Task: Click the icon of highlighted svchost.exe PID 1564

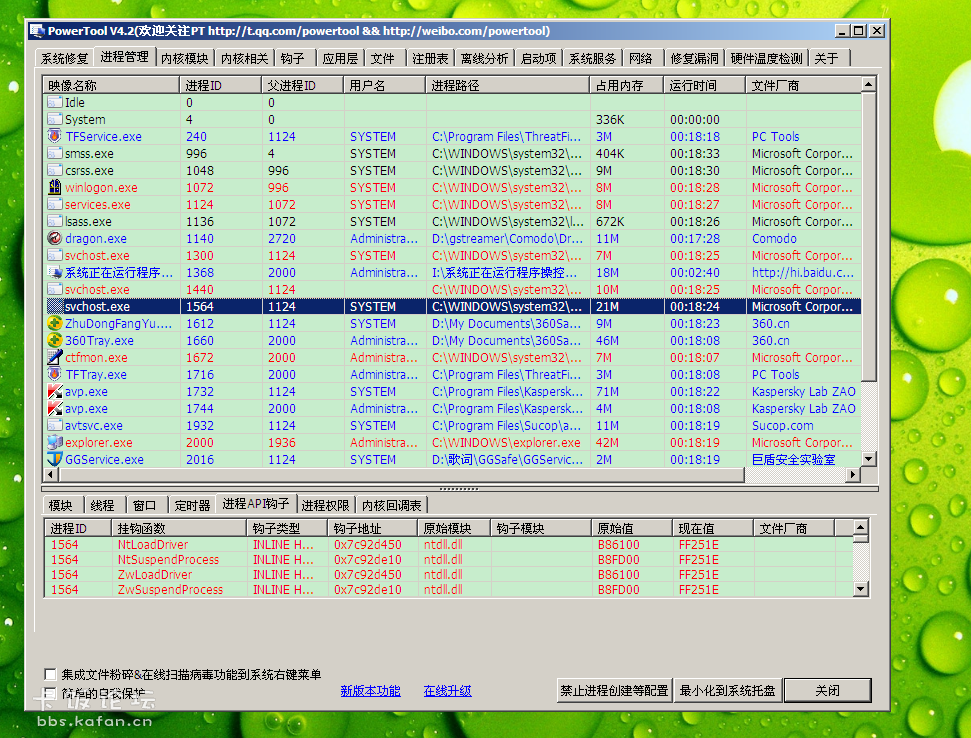Action: coord(55,306)
